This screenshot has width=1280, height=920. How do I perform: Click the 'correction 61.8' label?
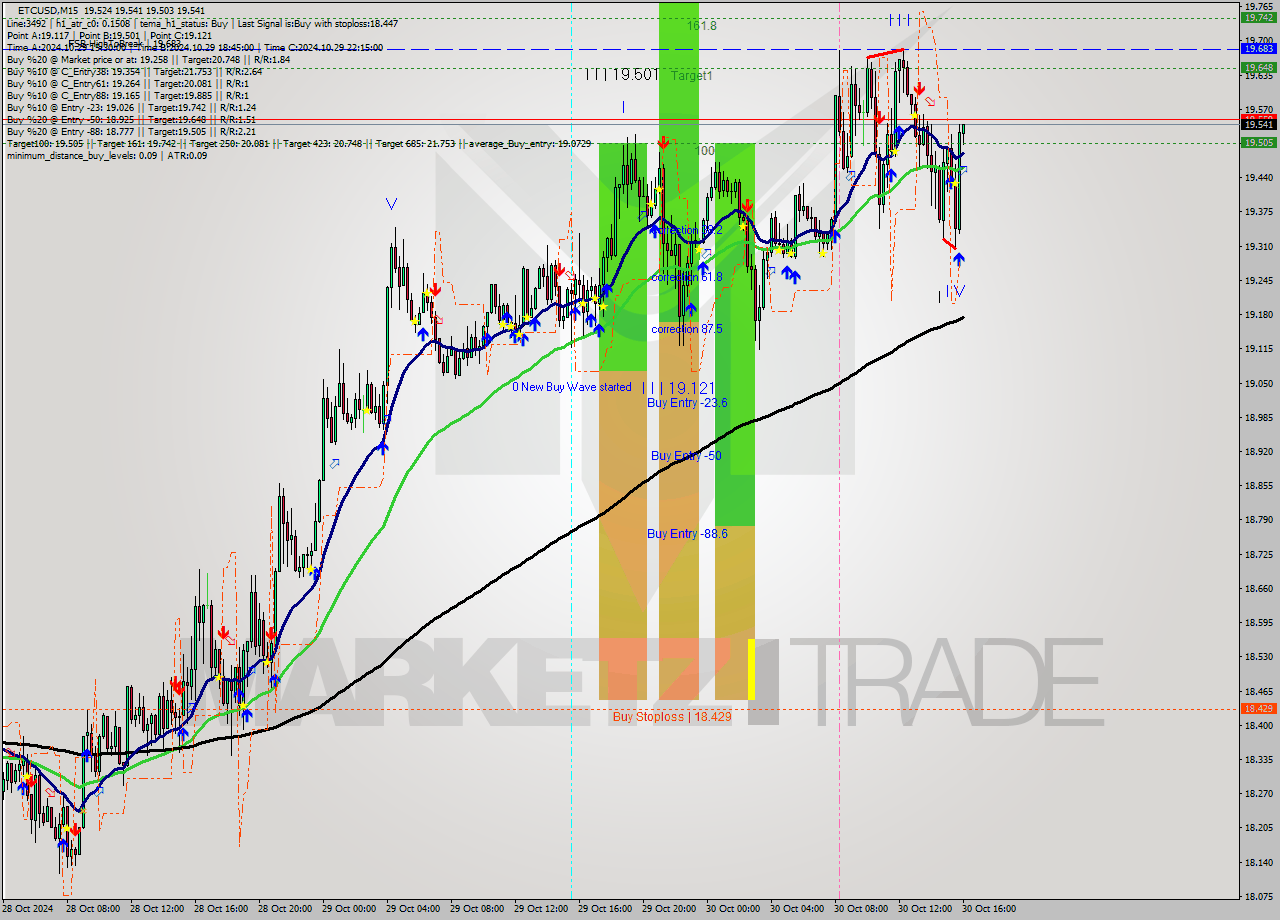686,277
